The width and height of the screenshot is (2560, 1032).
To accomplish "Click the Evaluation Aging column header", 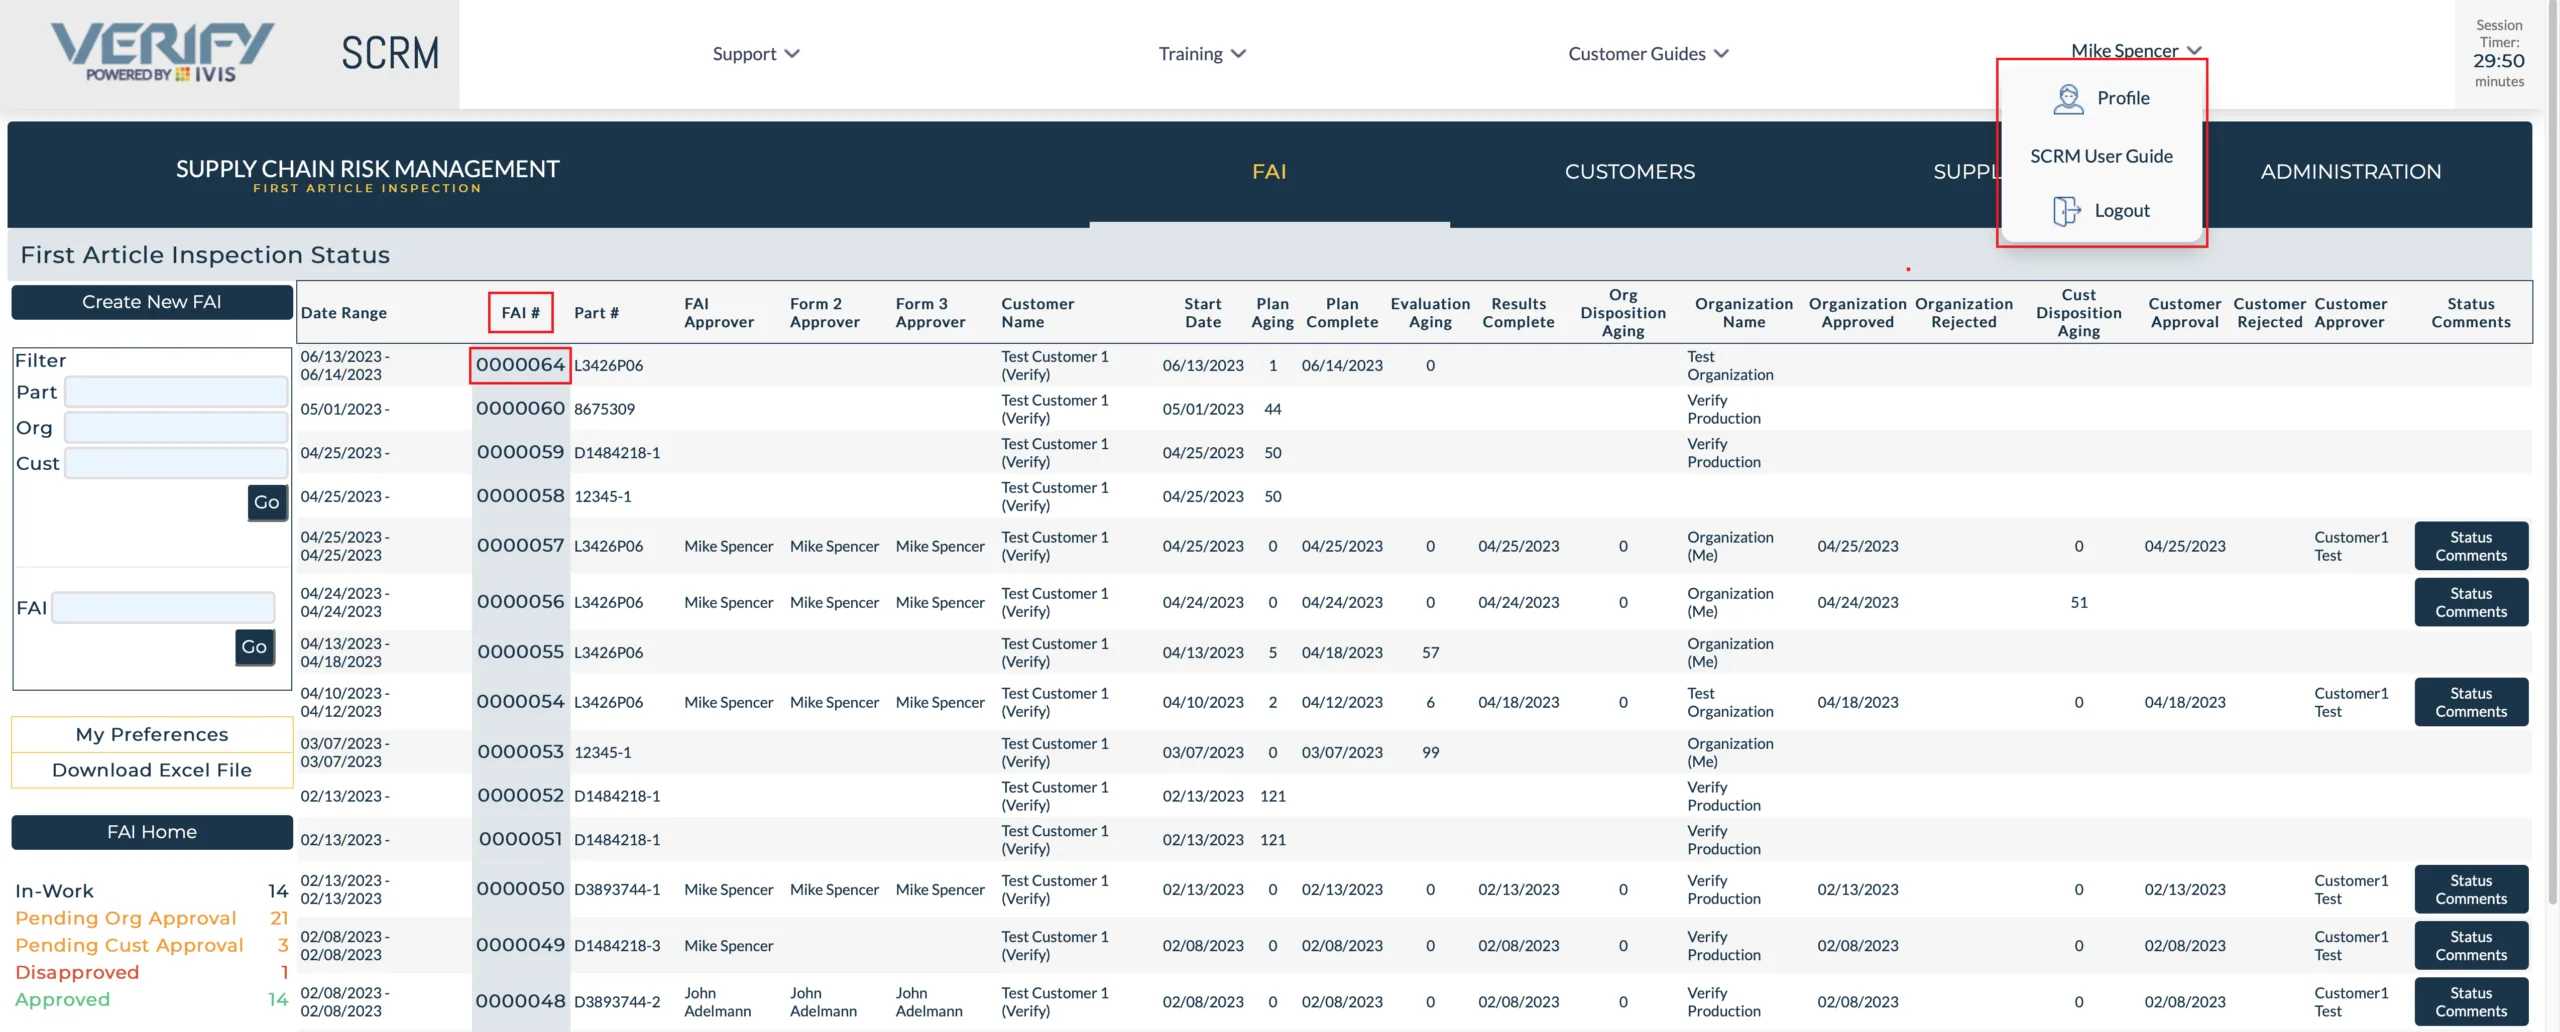I will [x=1430, y=313].
